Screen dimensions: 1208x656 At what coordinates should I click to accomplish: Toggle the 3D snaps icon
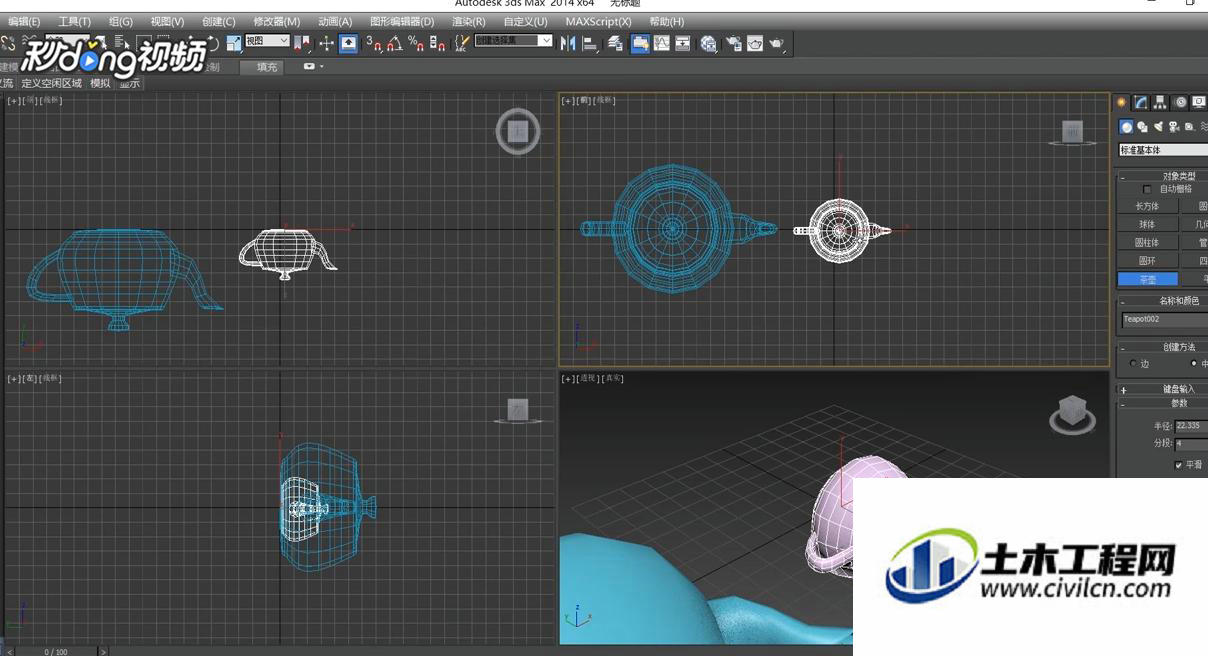(x=374, y=43)
